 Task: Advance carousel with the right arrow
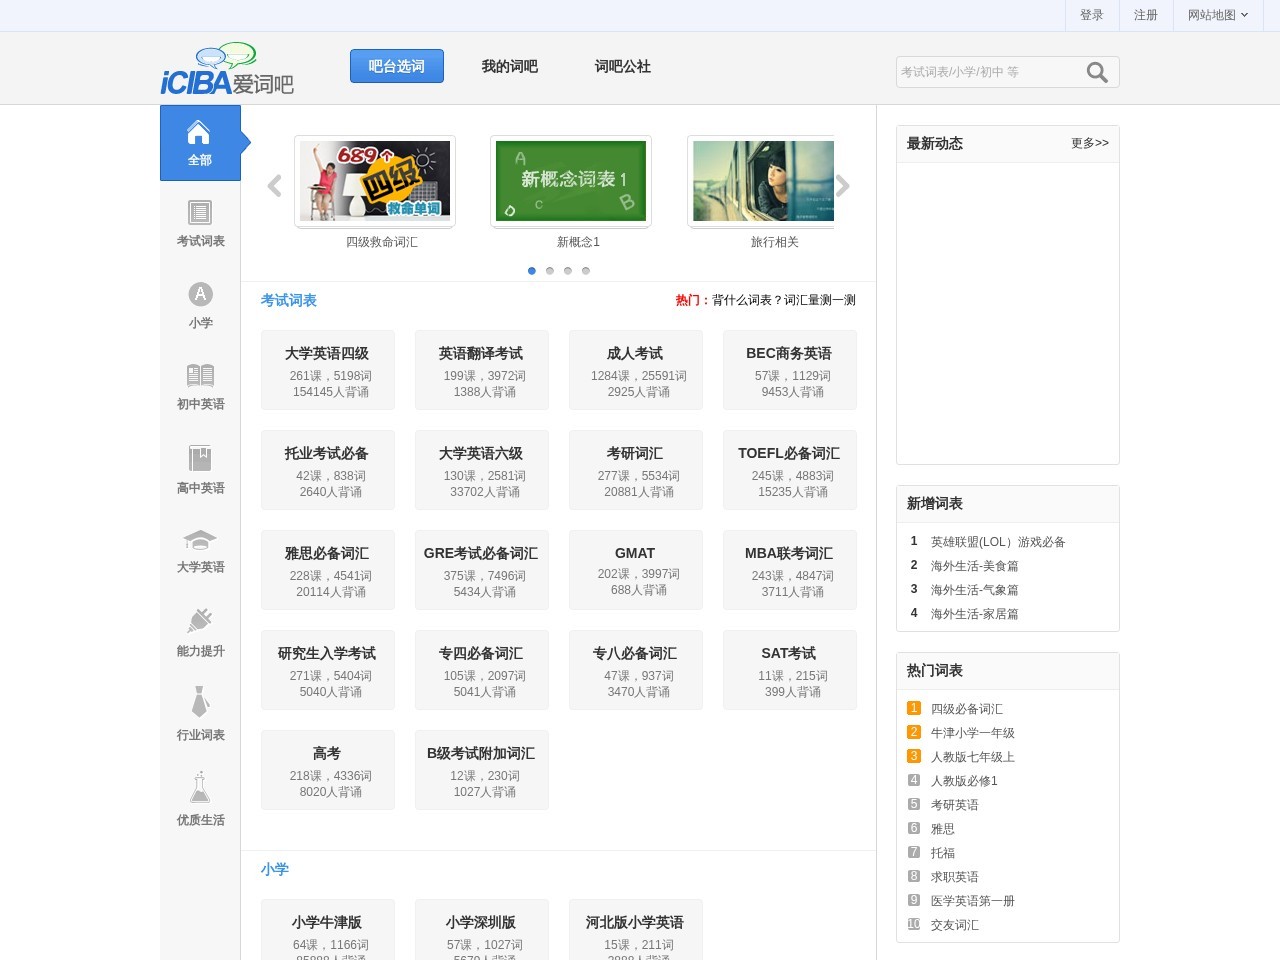coord(843,185)
